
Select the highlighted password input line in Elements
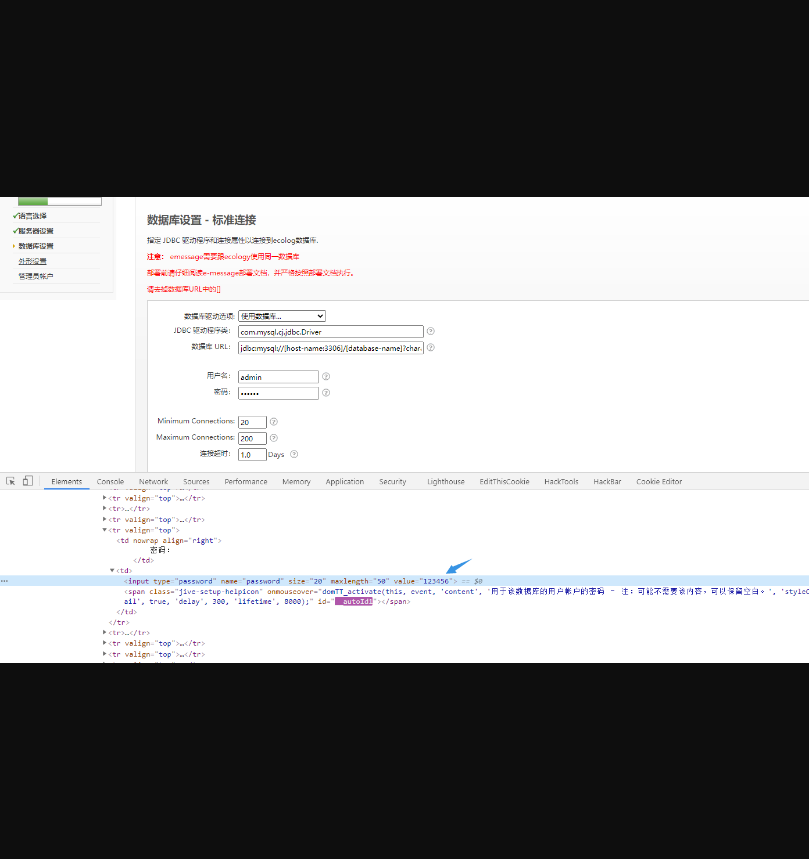coord(290,580)
